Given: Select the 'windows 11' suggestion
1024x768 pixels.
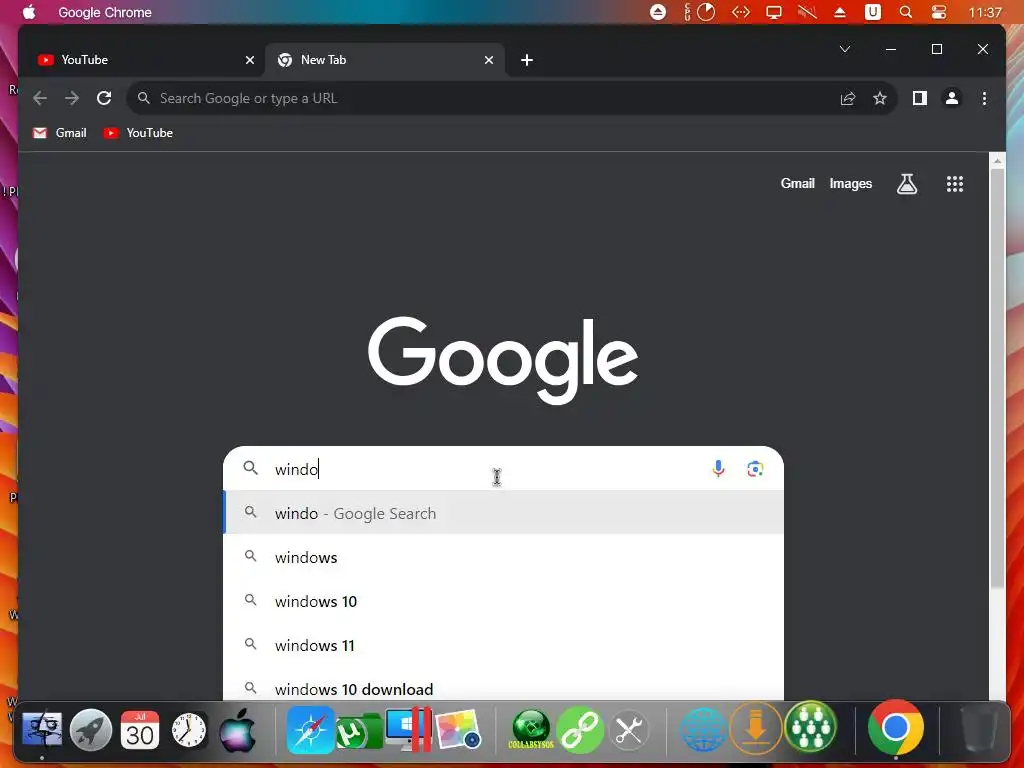Looking at the screenshot, I should 503,645.
